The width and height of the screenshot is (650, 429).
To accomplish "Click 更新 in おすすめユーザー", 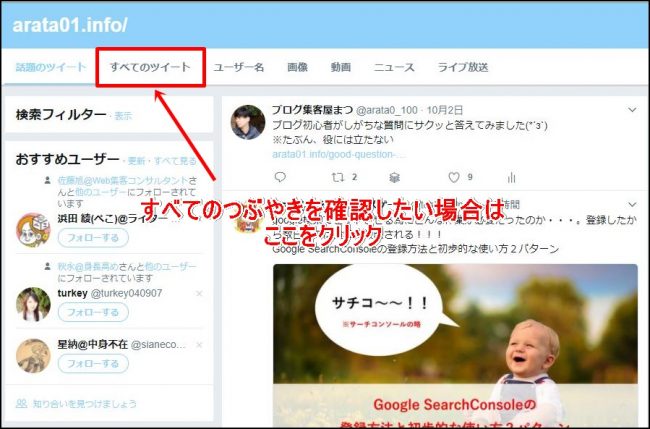I will [136, 161].
